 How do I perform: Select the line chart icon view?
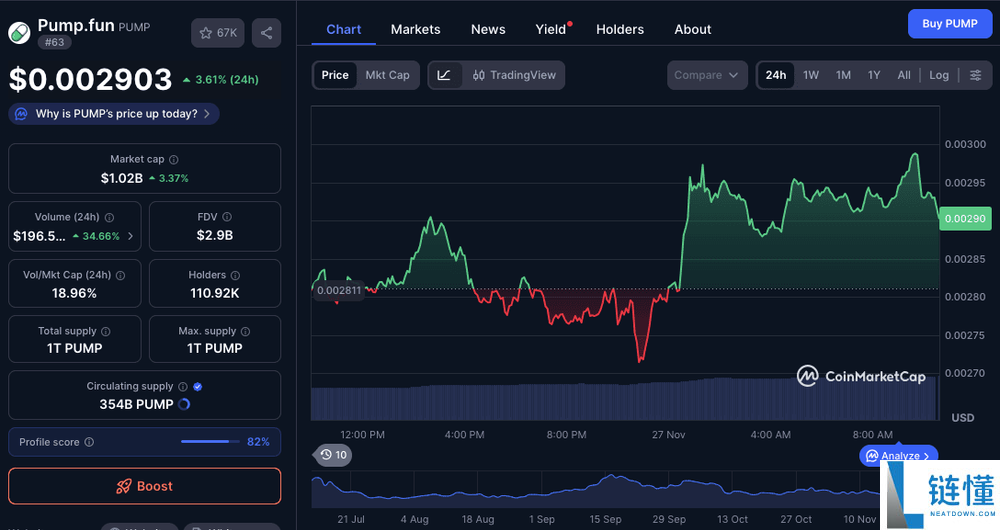click(x=445, y=75)
